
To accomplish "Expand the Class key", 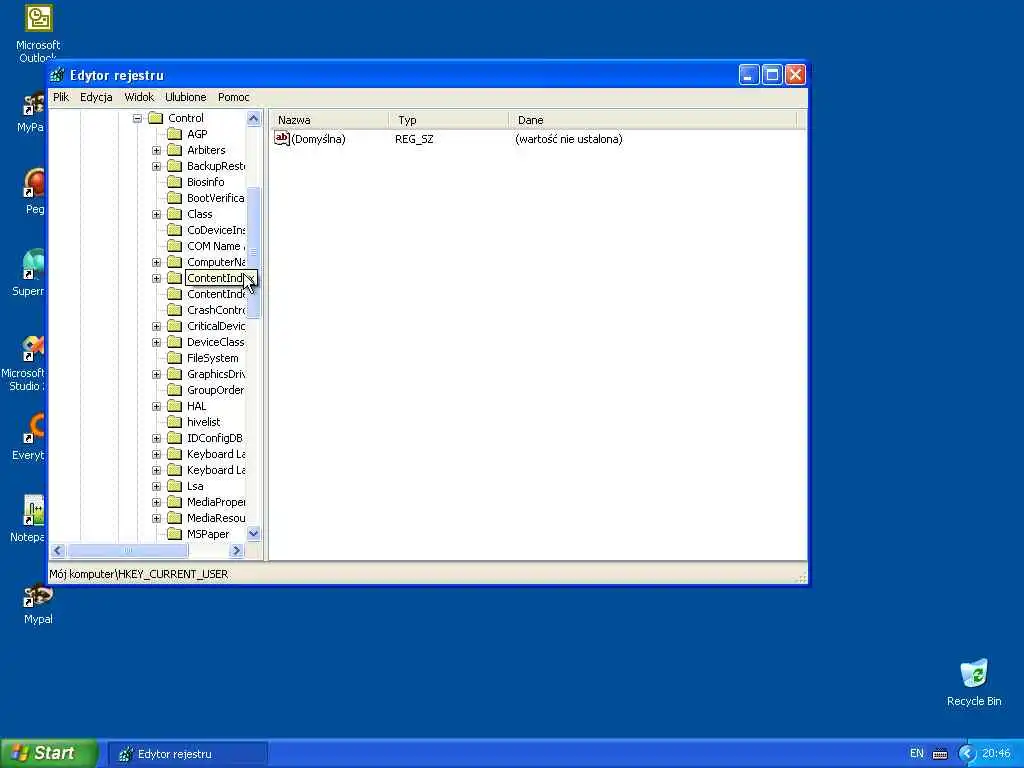I will [x=156, y=214].
